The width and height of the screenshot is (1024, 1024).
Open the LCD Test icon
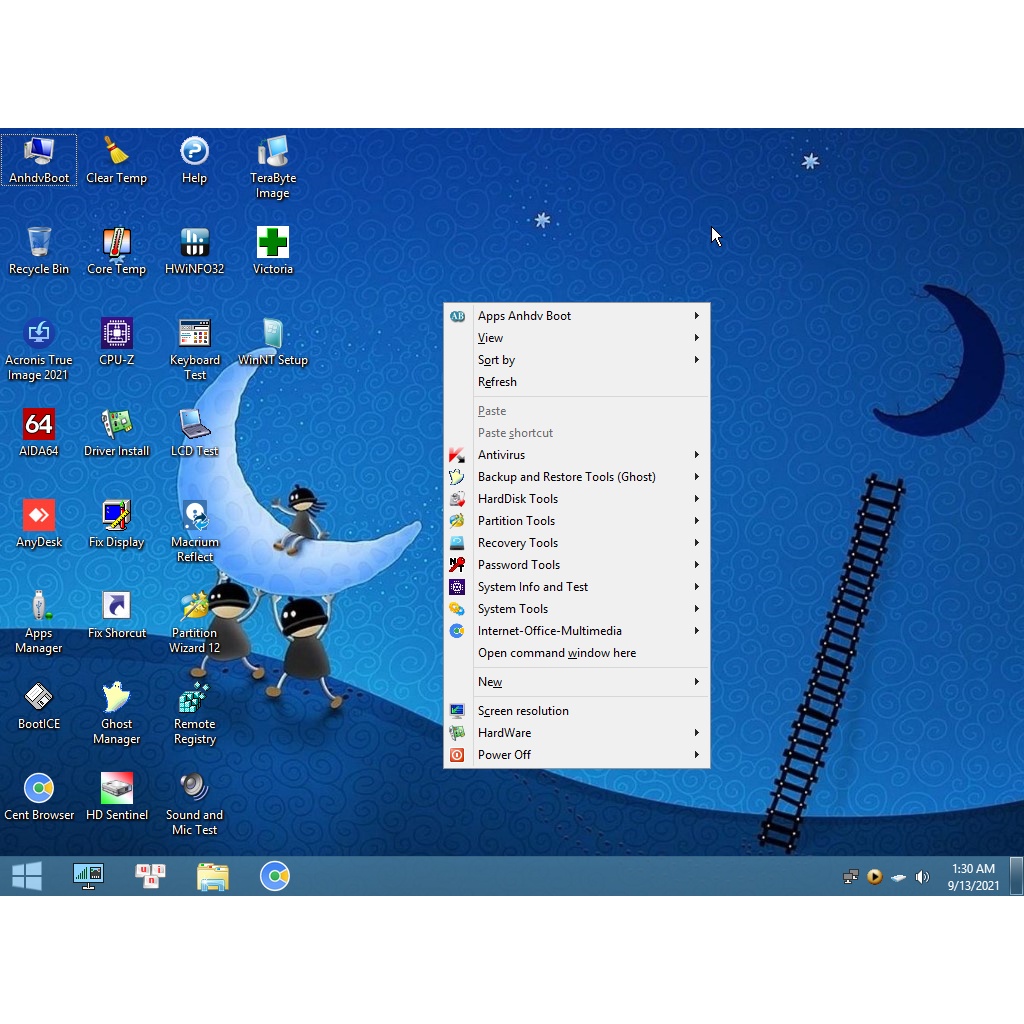(x=194, y=432)
